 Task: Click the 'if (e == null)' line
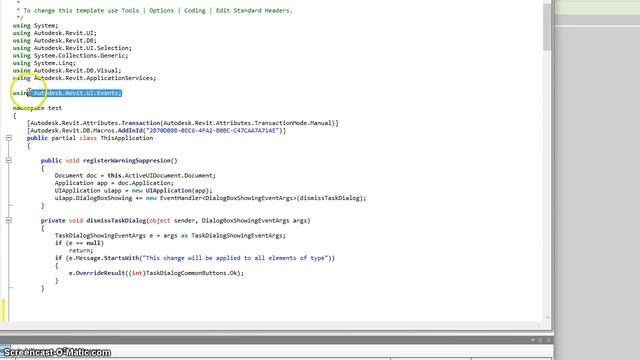79,243
